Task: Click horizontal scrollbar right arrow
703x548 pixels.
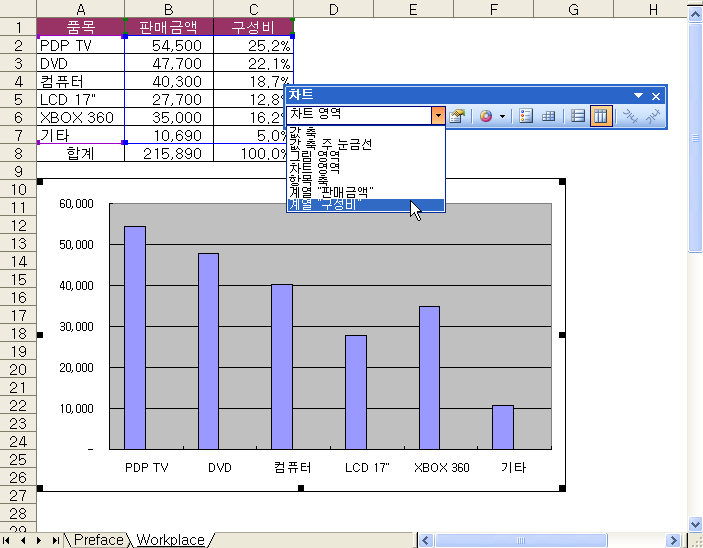Action: point(673,540)
